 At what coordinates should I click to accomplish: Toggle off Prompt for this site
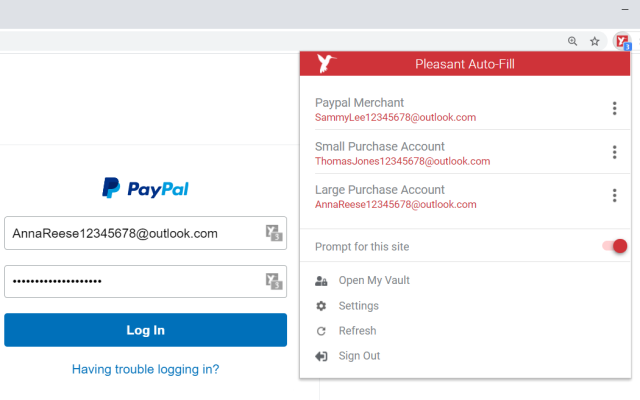pyautogui.click(x=615, y=246)
